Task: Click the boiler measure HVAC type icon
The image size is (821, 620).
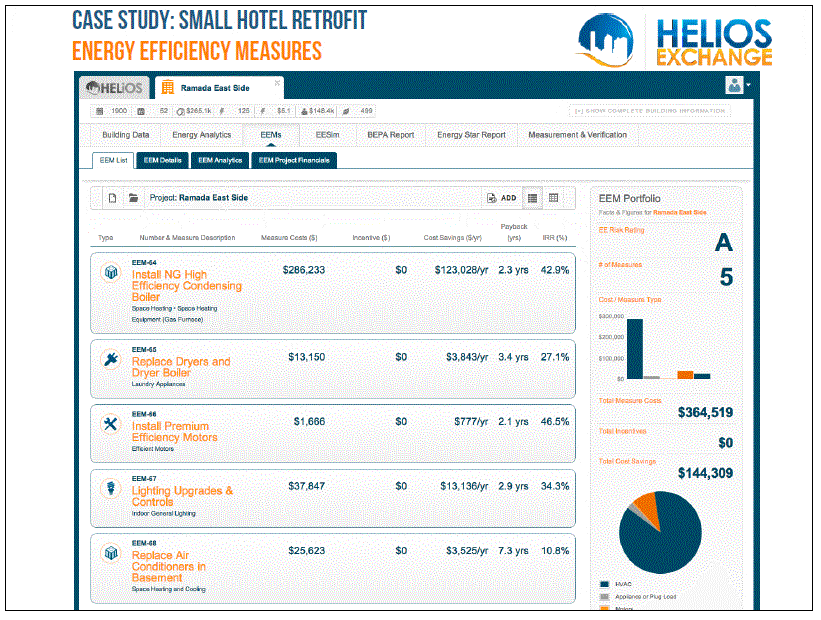Action: click(x=111, y=273)
